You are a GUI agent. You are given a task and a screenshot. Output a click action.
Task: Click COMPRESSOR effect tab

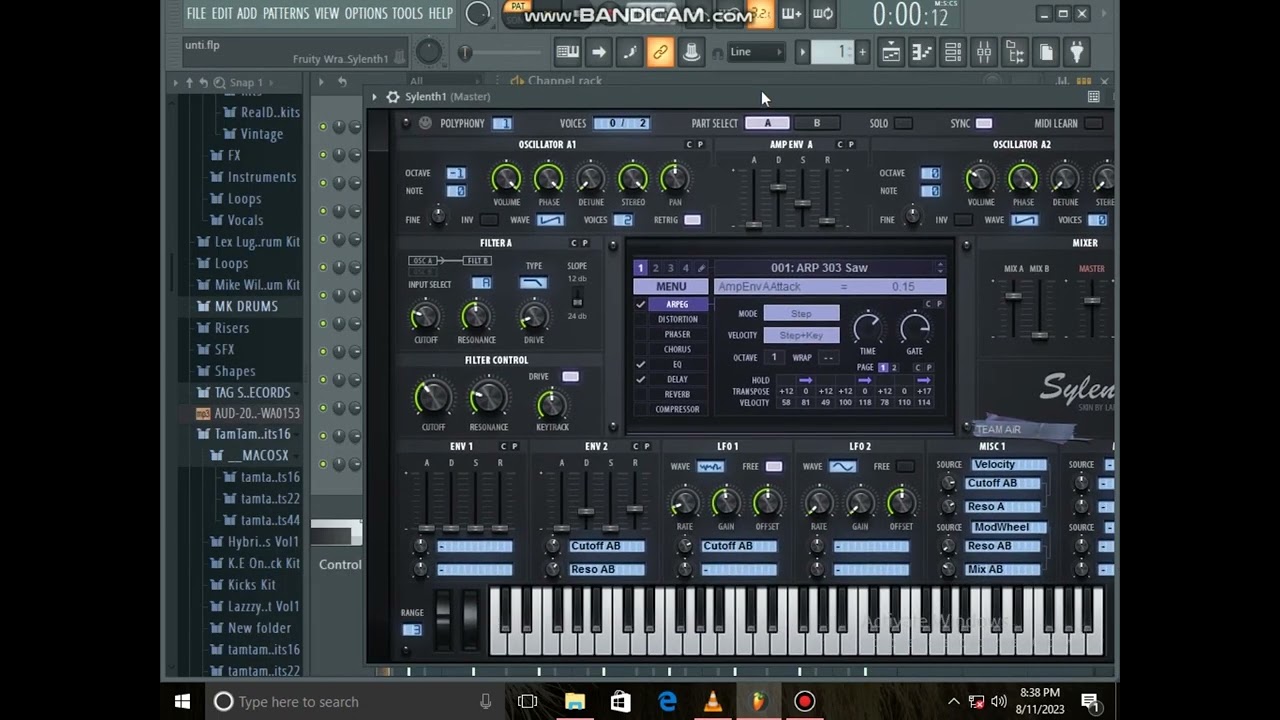(677, 409)
